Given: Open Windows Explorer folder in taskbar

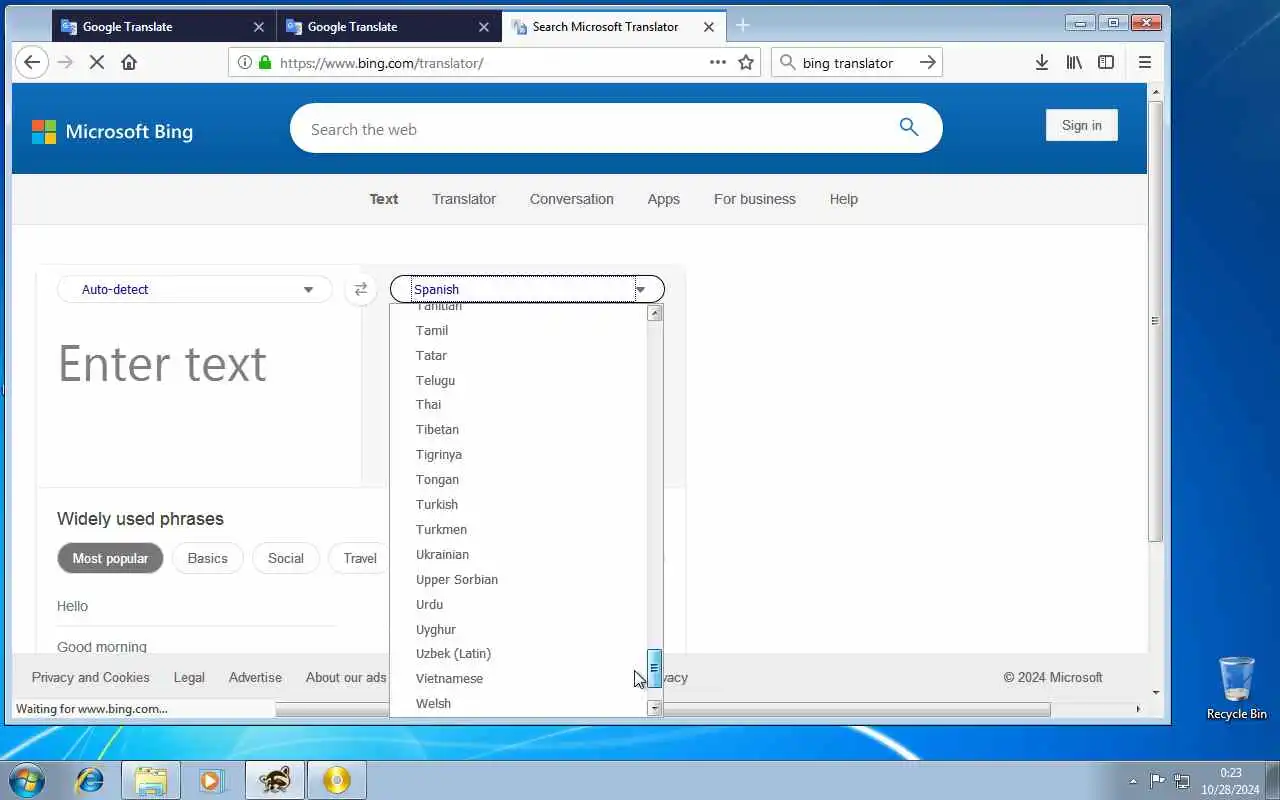Looking at the screenshot, I should point(151,780).
